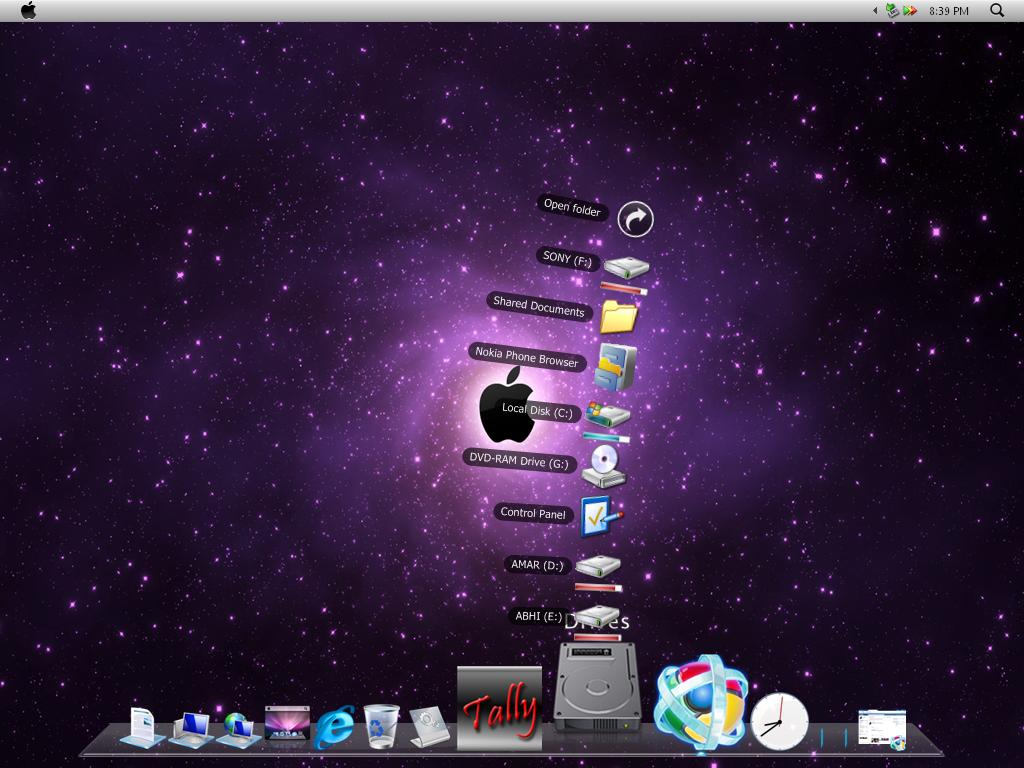Open the AMAR (D:) drive icon

pyautogui.click(x=598, y=566)
